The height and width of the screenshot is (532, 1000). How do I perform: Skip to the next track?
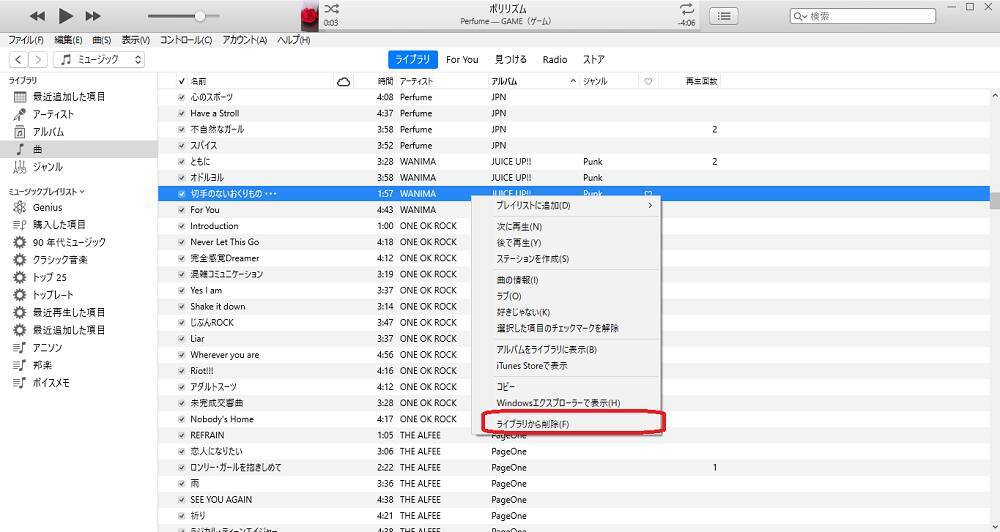(93, 16)
